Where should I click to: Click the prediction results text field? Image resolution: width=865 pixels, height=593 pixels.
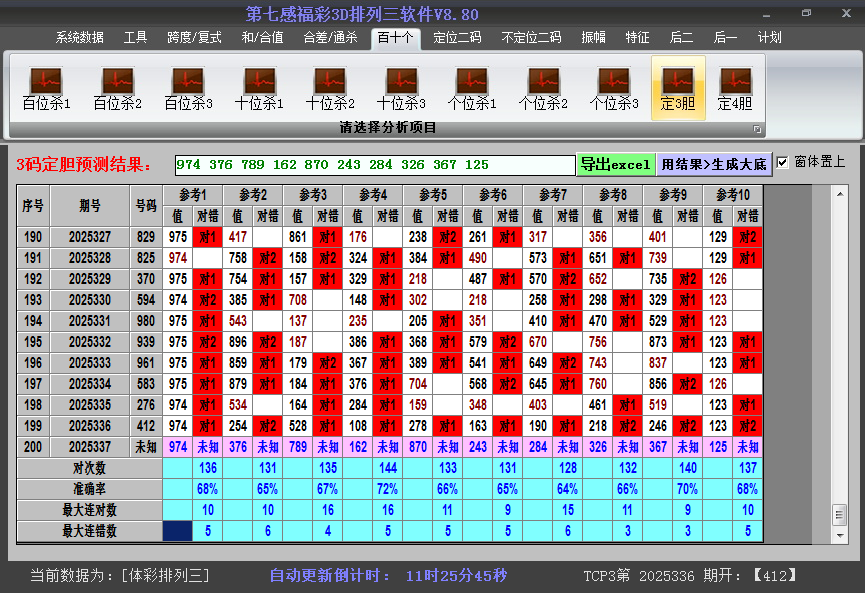click(374, 165)
